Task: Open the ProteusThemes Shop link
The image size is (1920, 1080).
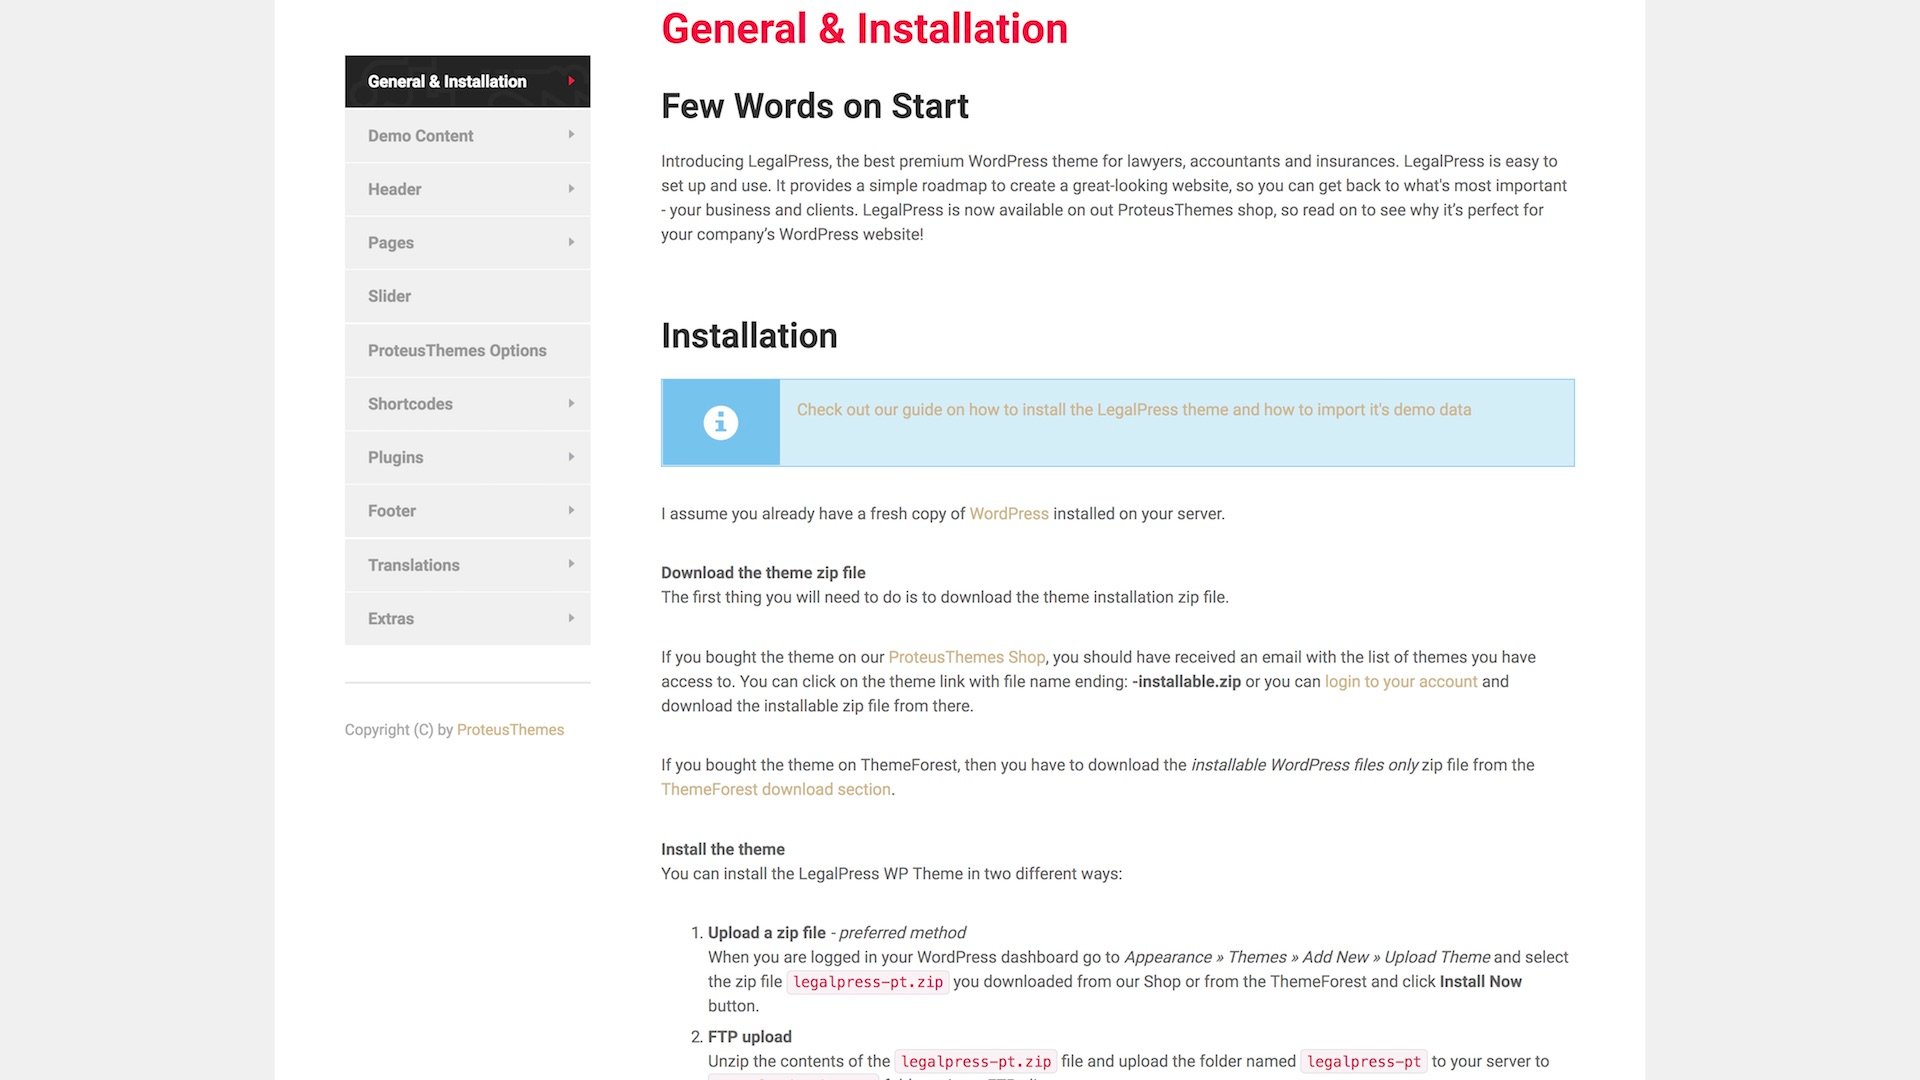Action: 966,657
